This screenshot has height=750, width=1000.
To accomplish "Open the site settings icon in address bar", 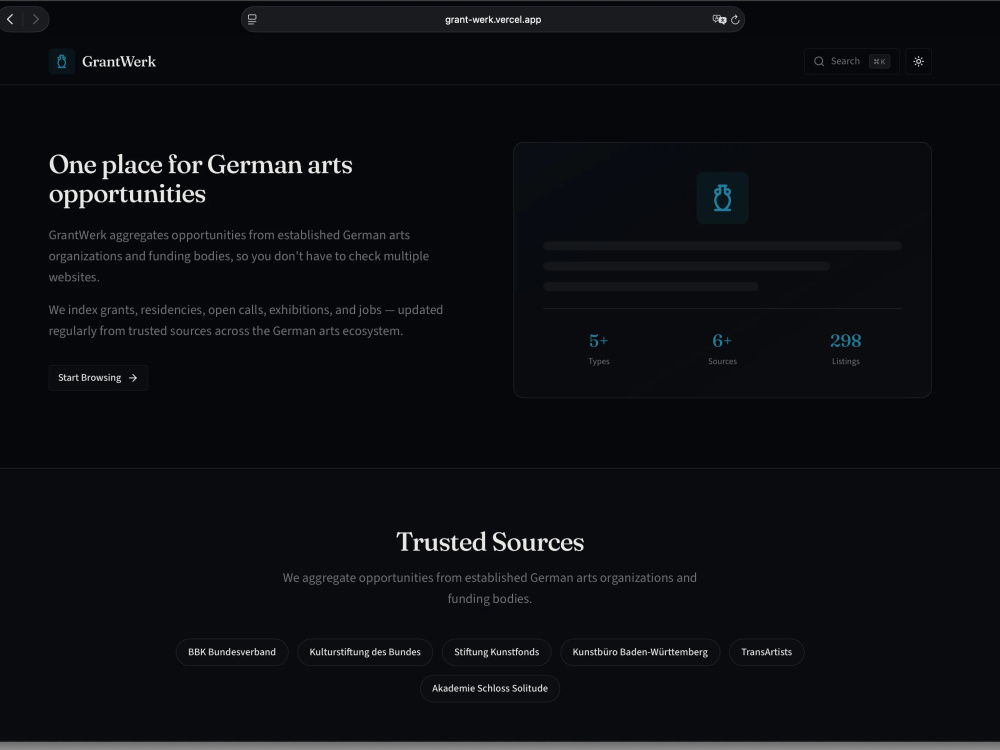I will (253, 20).
